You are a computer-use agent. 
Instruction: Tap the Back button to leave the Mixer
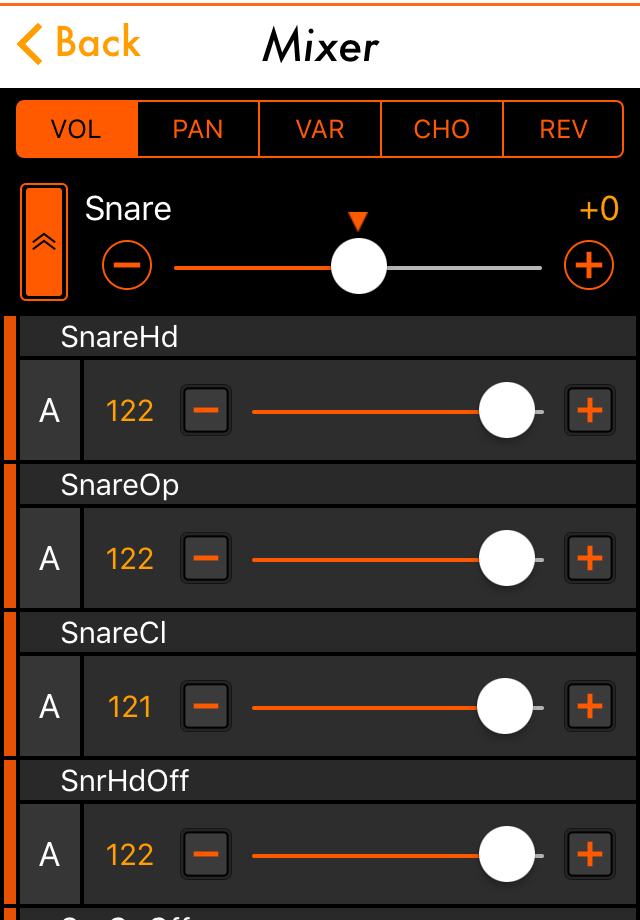click(x=75, y=44)
